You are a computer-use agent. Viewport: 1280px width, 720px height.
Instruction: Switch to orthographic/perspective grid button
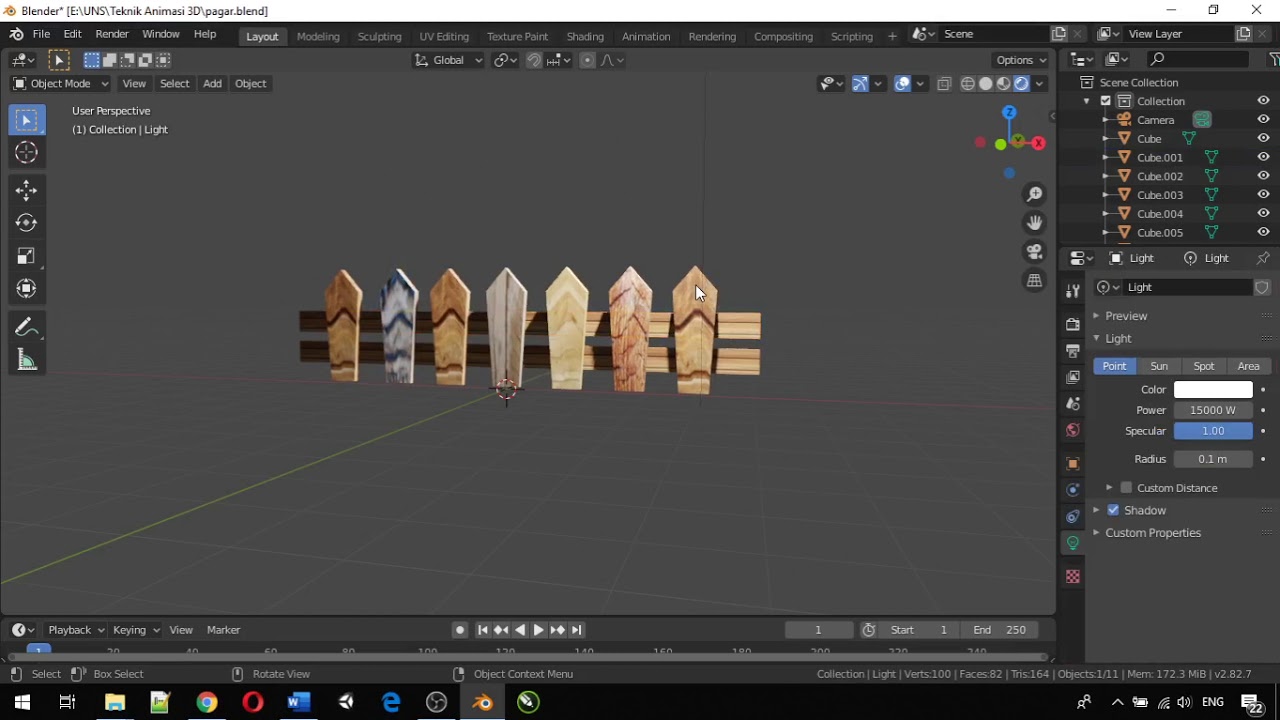tap(1035, 281)
